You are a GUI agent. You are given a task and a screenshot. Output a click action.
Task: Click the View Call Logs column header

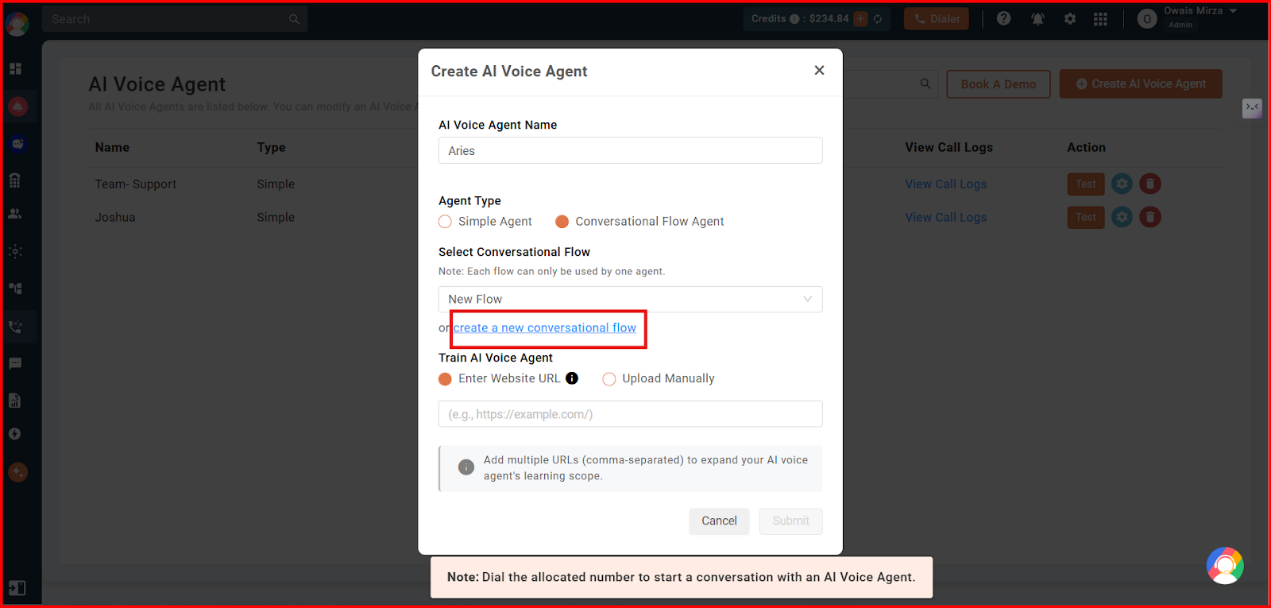[949, 147]
